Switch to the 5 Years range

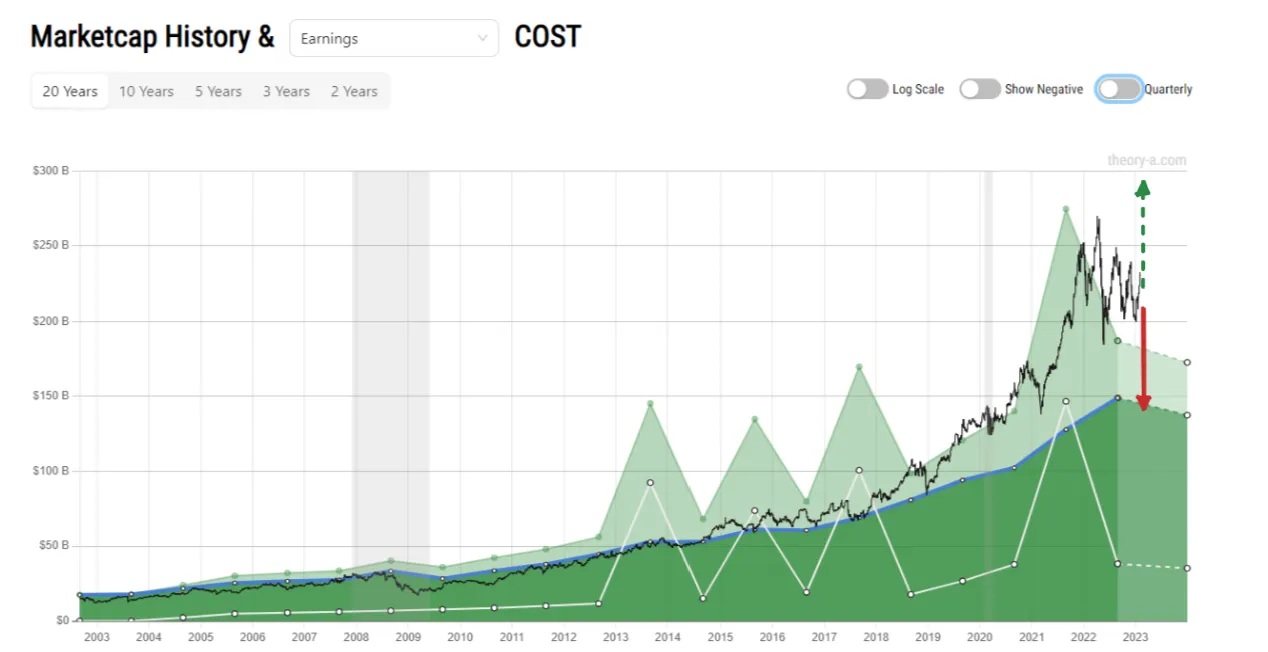pos(218,91)
